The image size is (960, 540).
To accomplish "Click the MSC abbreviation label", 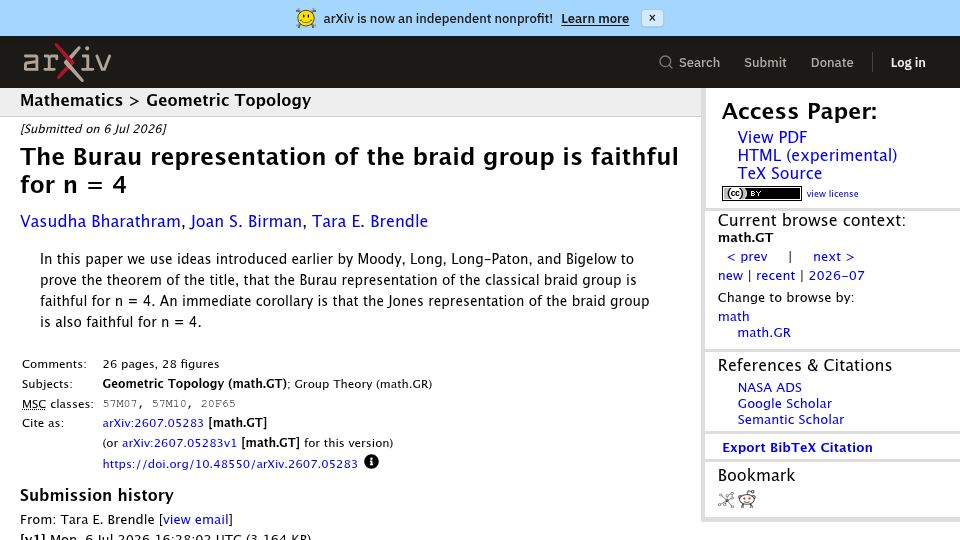I will 34,404.
